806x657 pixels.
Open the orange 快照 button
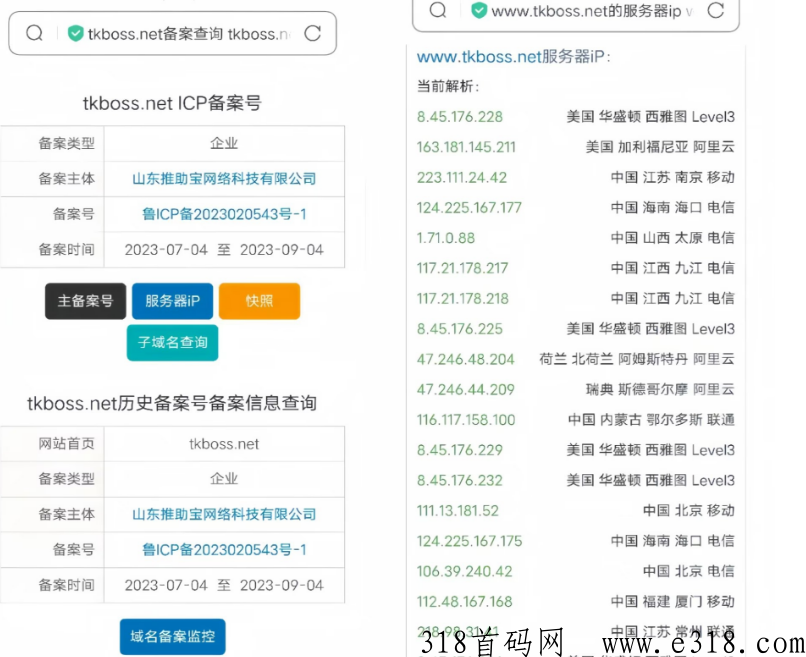click(259, 301)
